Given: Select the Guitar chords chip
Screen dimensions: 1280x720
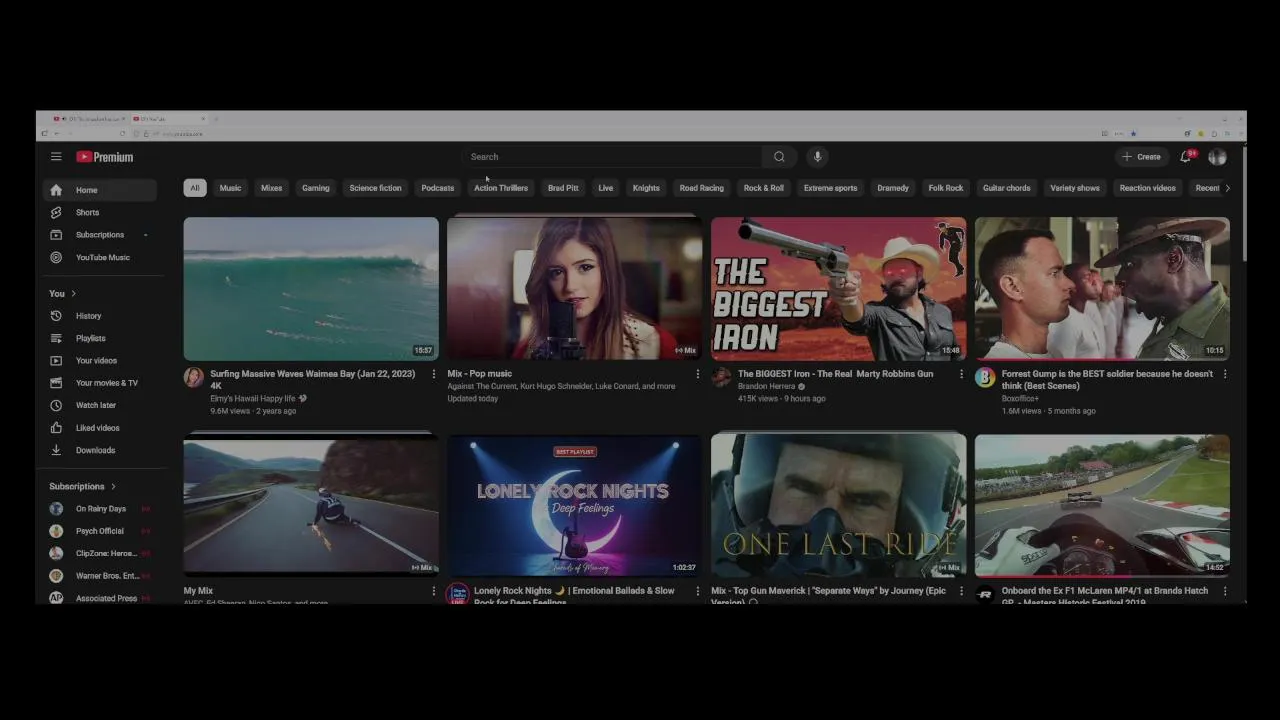Looking at the screenshot, I should pos(1007,188).
